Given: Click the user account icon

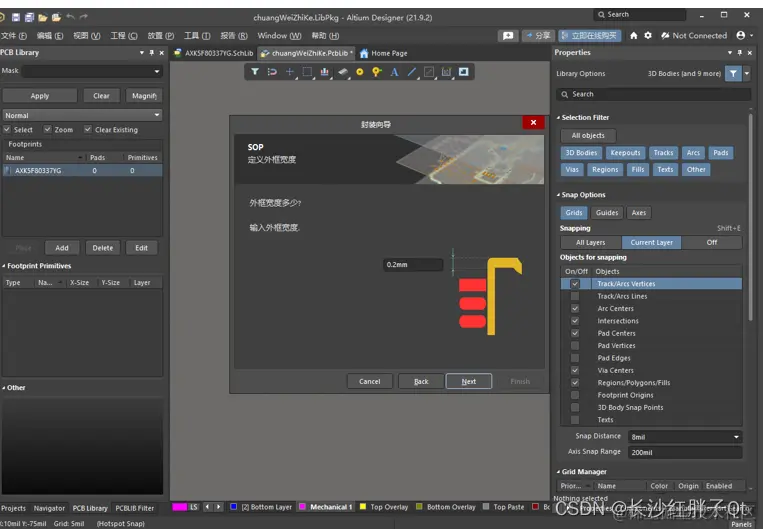Looking at the screenshot, I should pos(741,36).
